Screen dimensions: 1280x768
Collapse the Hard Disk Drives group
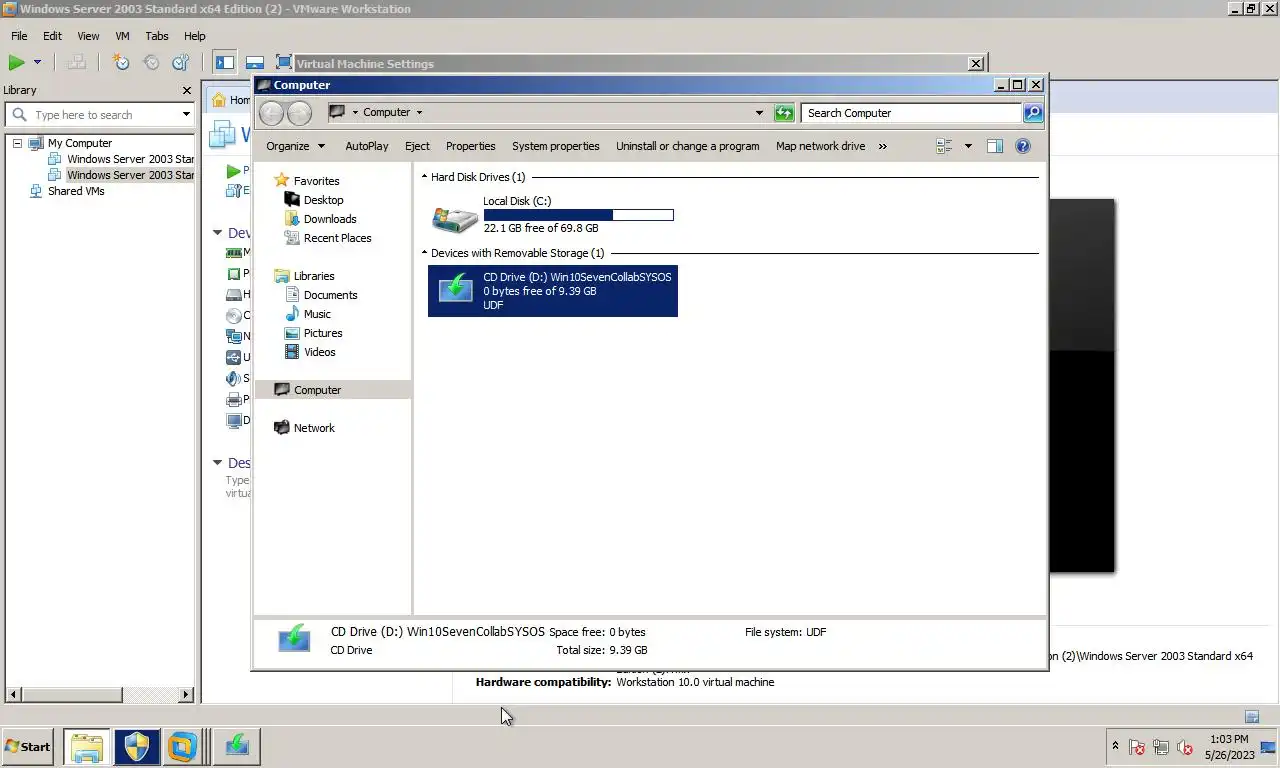pos(424,177)
